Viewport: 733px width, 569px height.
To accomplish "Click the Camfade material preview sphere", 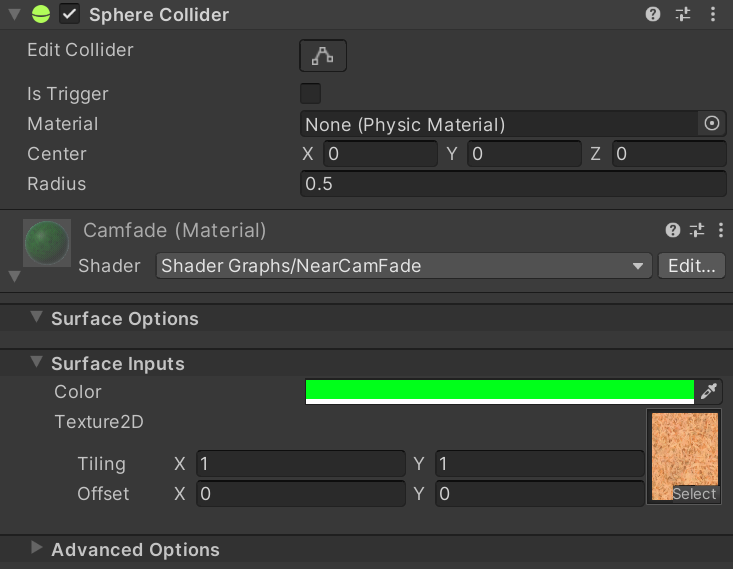I will click(47, 243).
